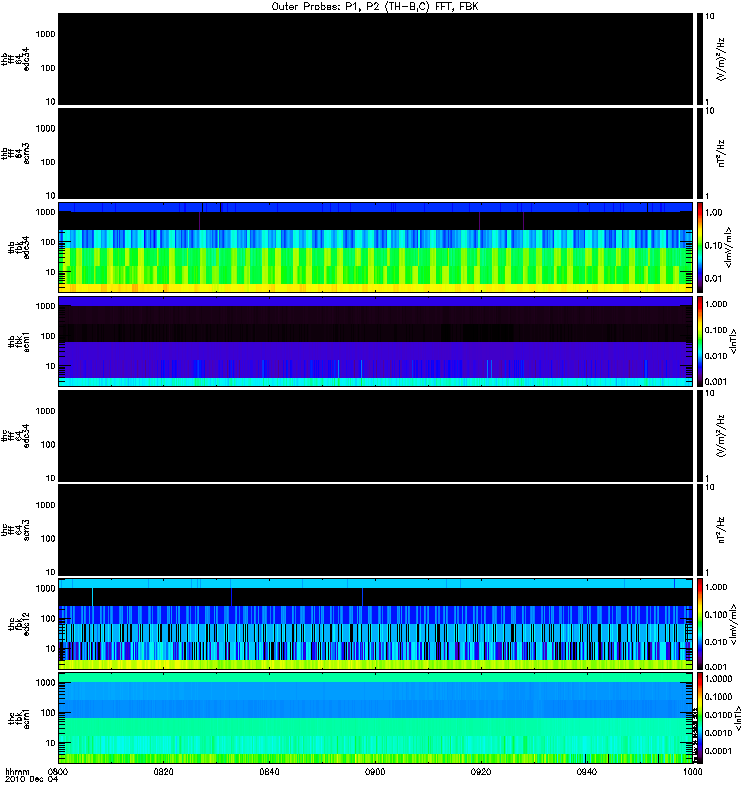
Task: Click the empty black thc fff 64 edc34 panel
Action: (376, 436)
